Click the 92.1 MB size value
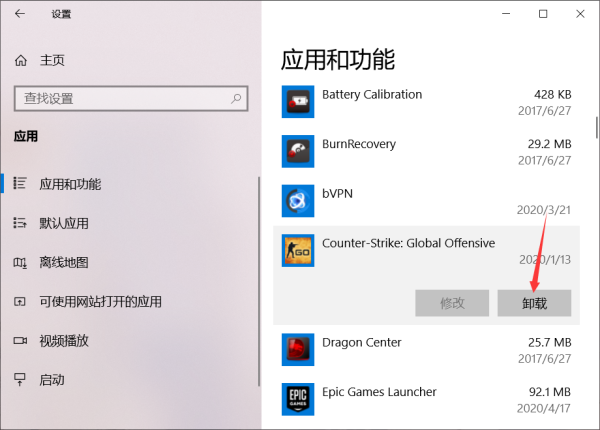This screenshot has height=430, width=600. pyautogui.click(x=549, y=392)
